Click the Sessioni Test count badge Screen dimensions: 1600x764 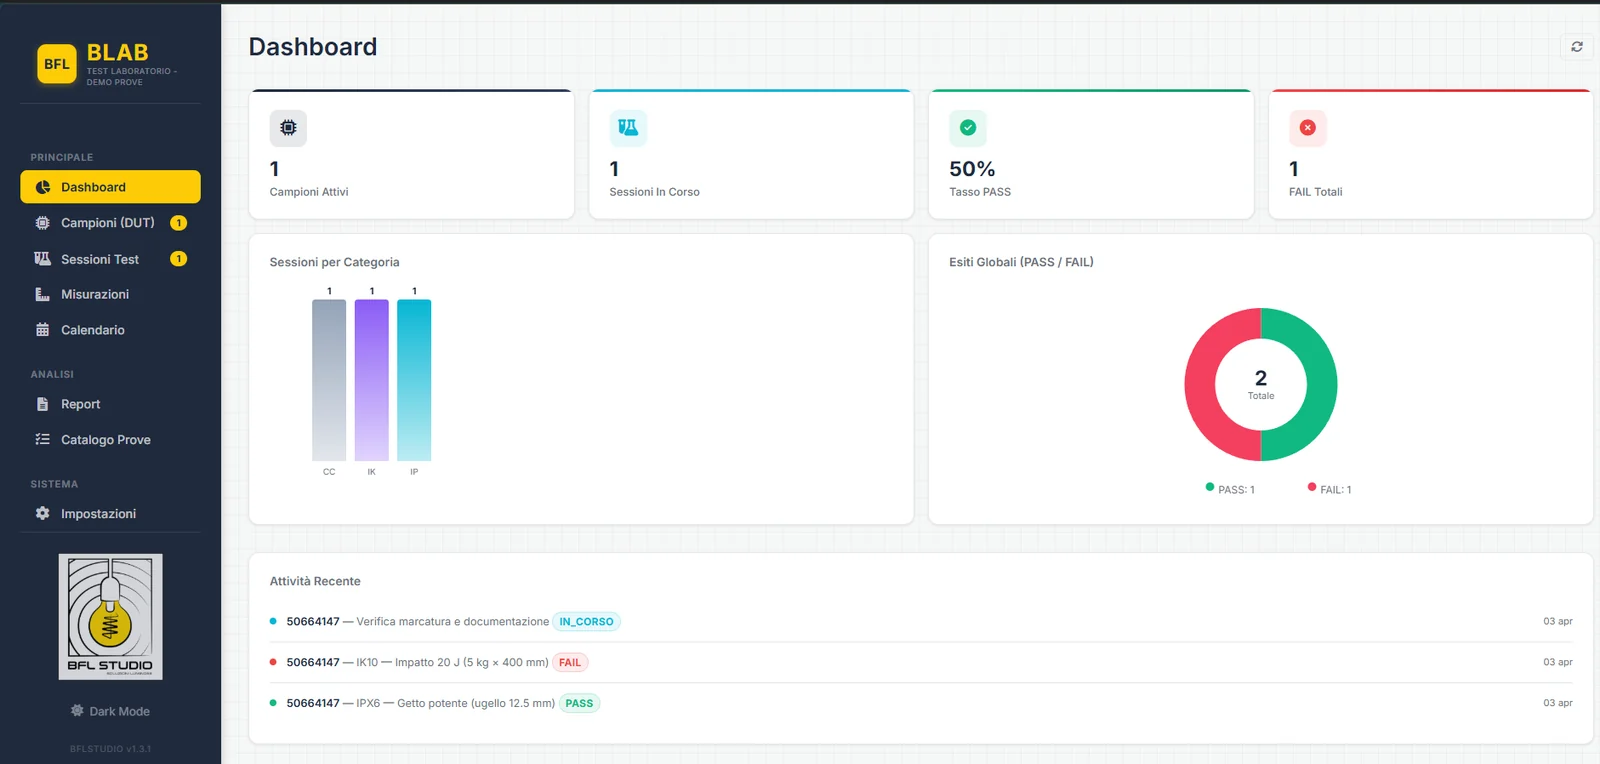click(179, 259)
